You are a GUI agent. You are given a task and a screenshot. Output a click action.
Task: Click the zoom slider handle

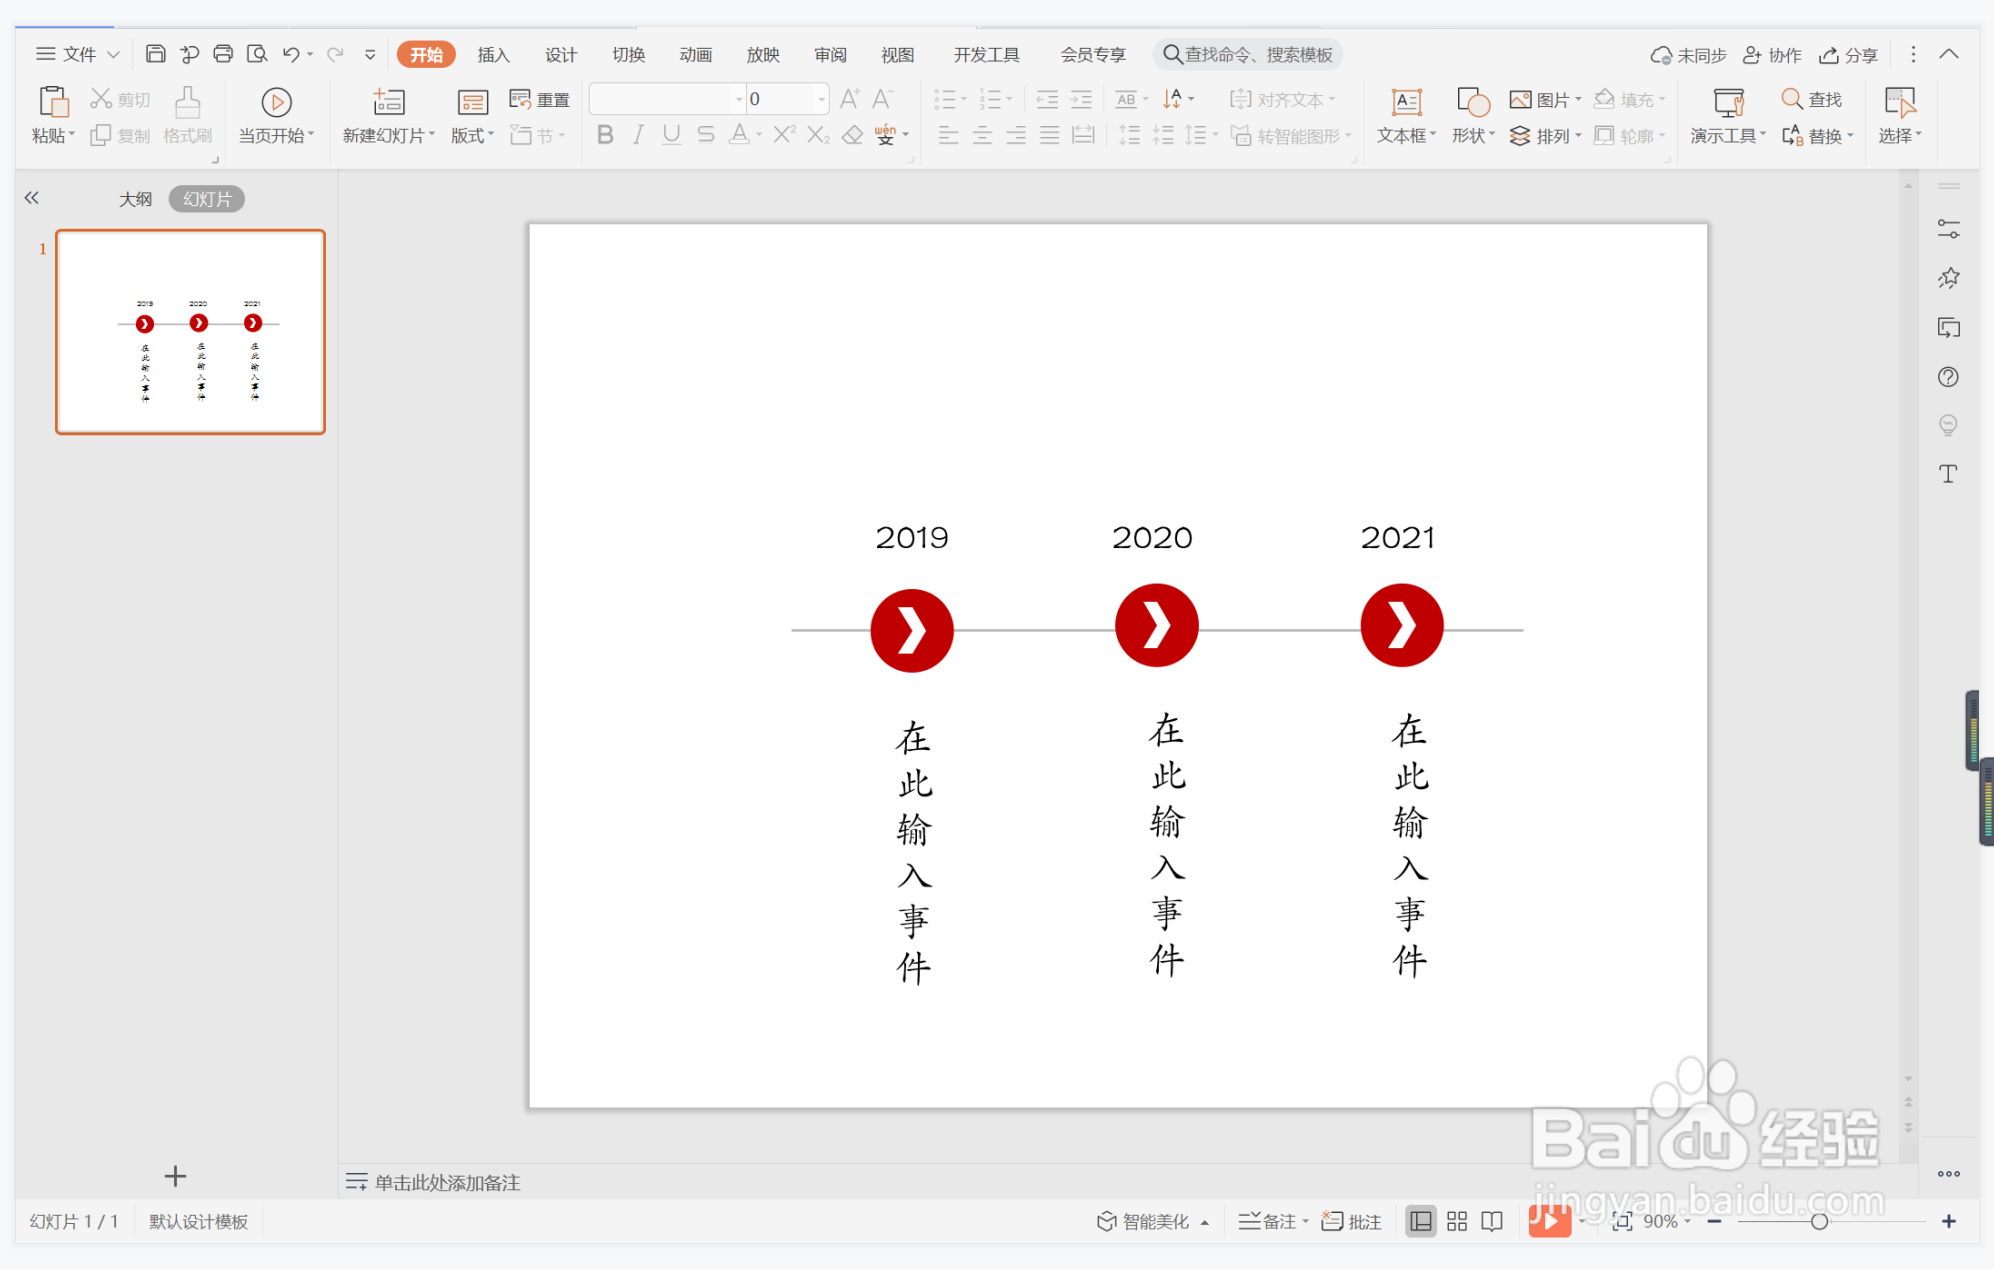pos(1819,1221)
